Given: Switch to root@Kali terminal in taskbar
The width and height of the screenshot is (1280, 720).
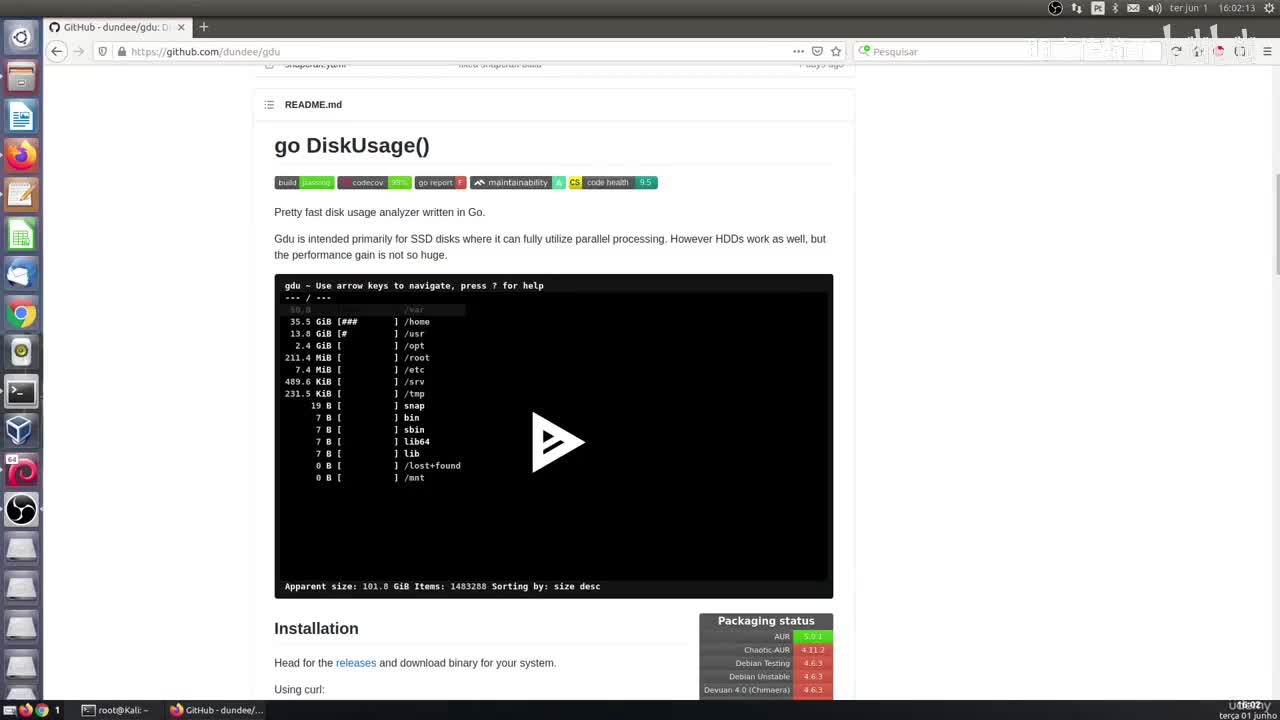Looking at the screenshot, I should pos(115,710).
